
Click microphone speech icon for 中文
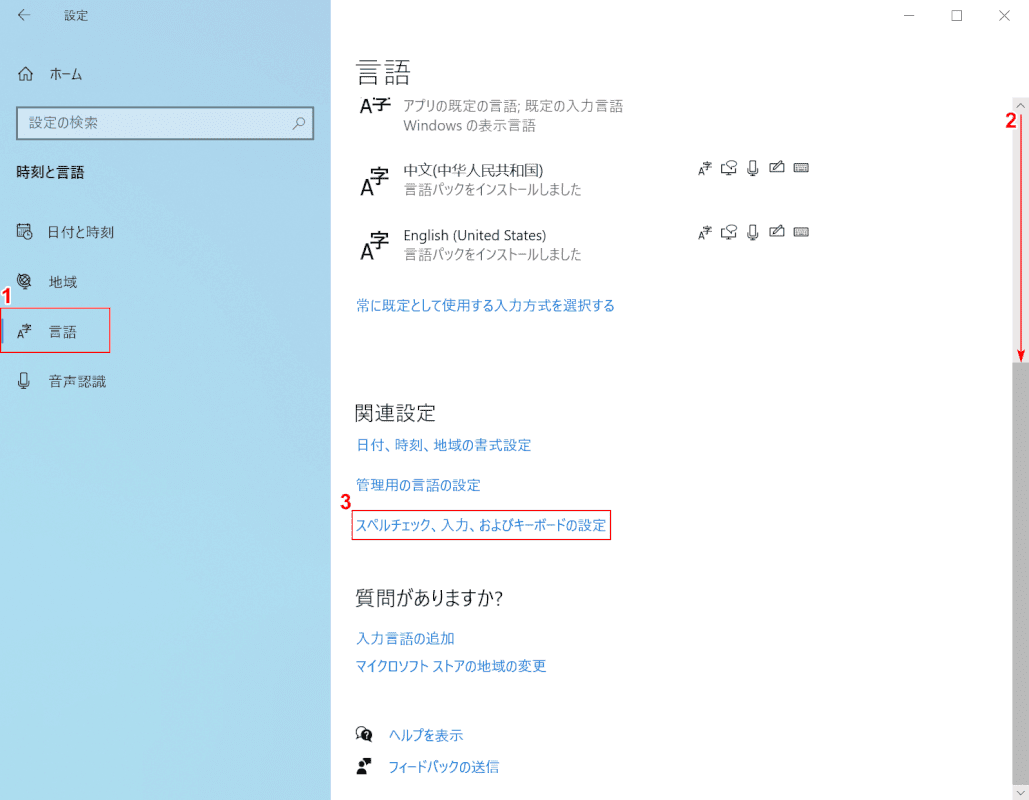[x=753, y=168]
